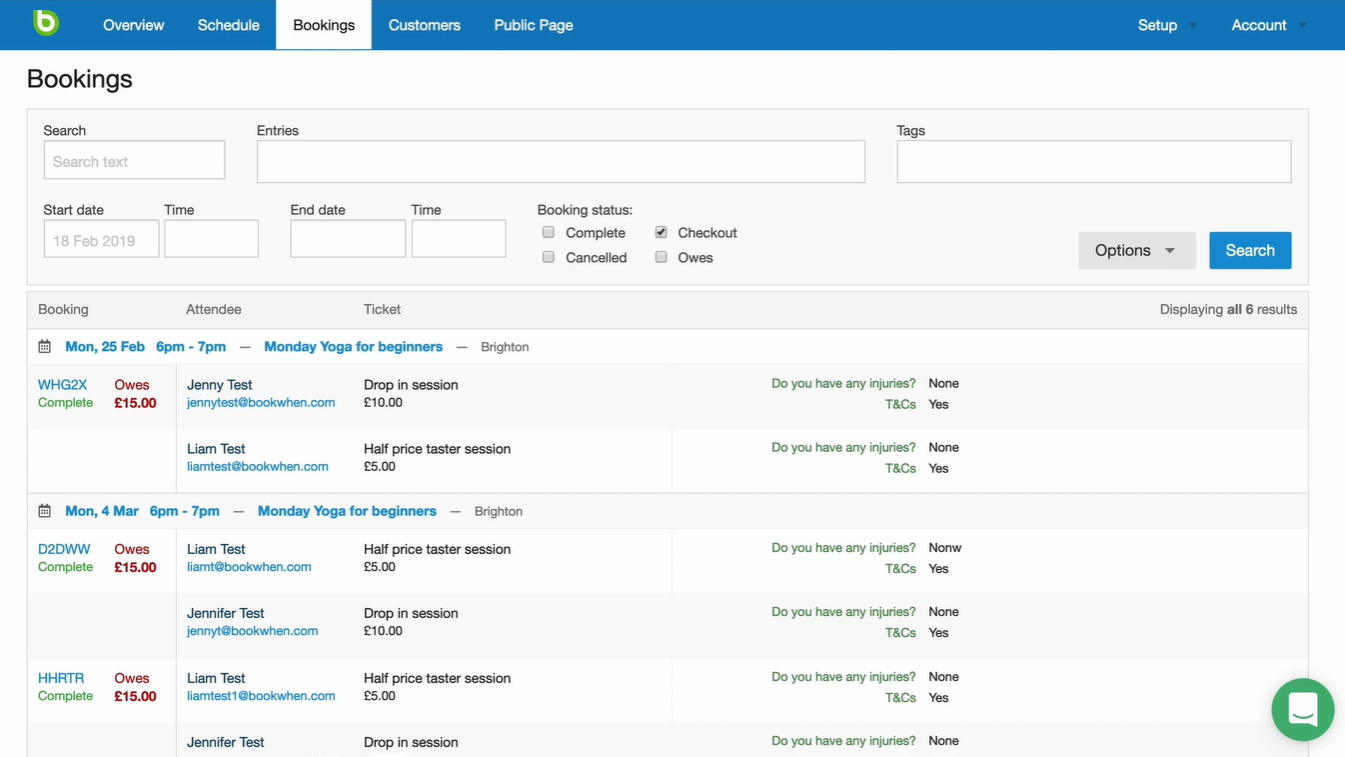The width and height of the screenshot is (1345, 757).
Task: Open Monday Yoga for beginners event details
Action: pyautogui.click(x=353, y=346)
